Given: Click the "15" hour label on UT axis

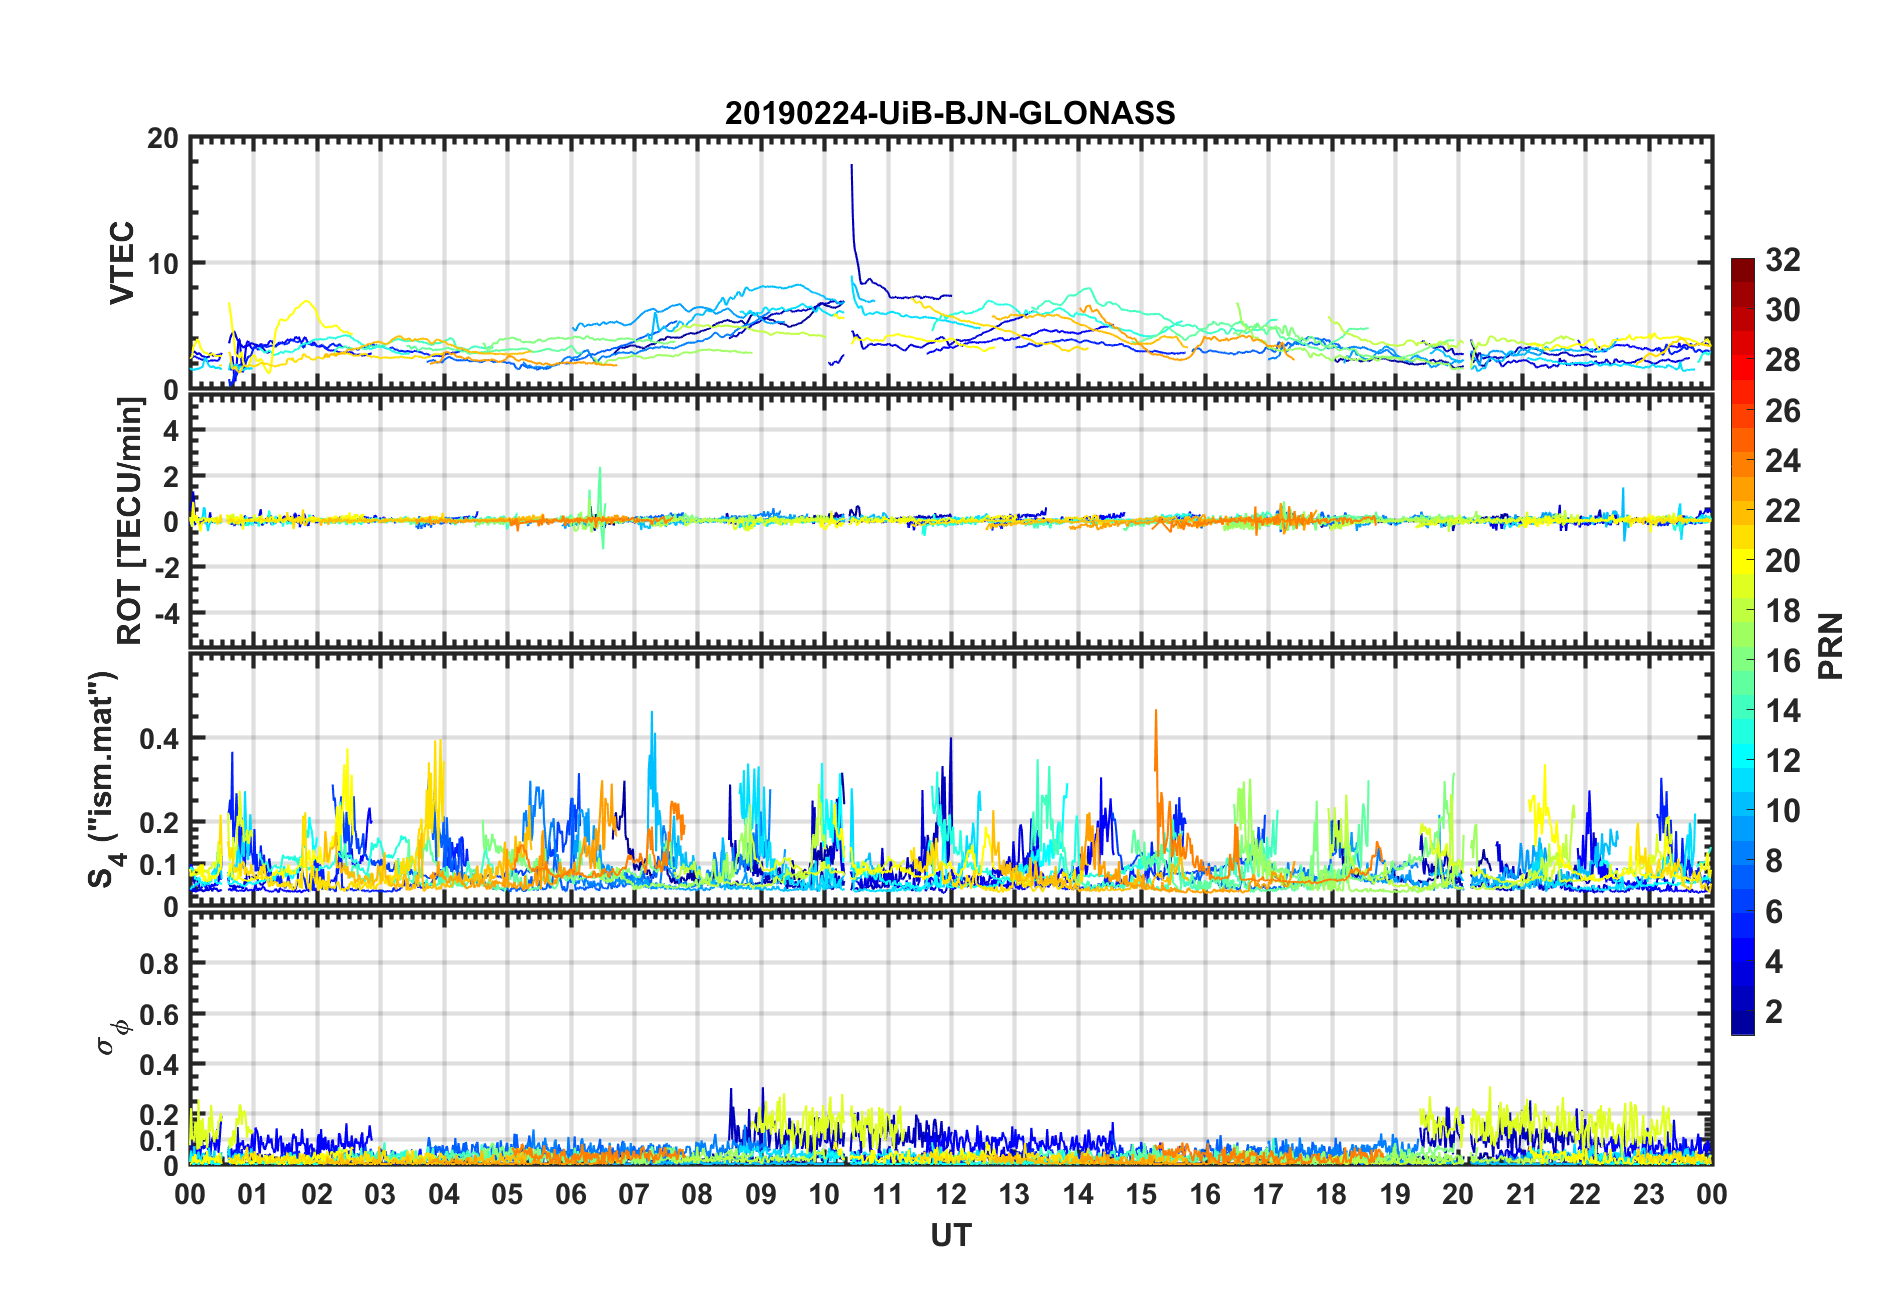Looking at the screenshot, I should pos(1141,1194).
